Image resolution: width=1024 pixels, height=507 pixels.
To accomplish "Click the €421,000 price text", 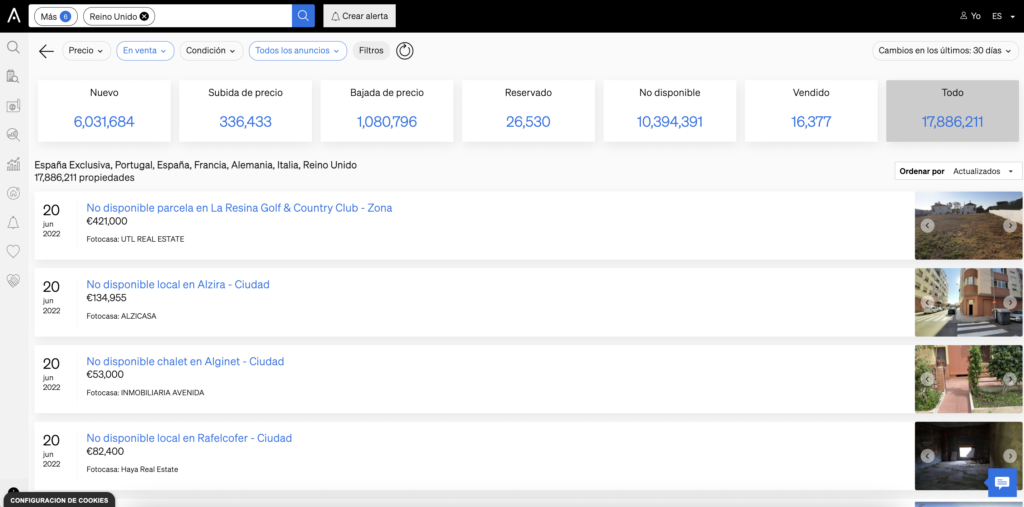I will 107,221.
